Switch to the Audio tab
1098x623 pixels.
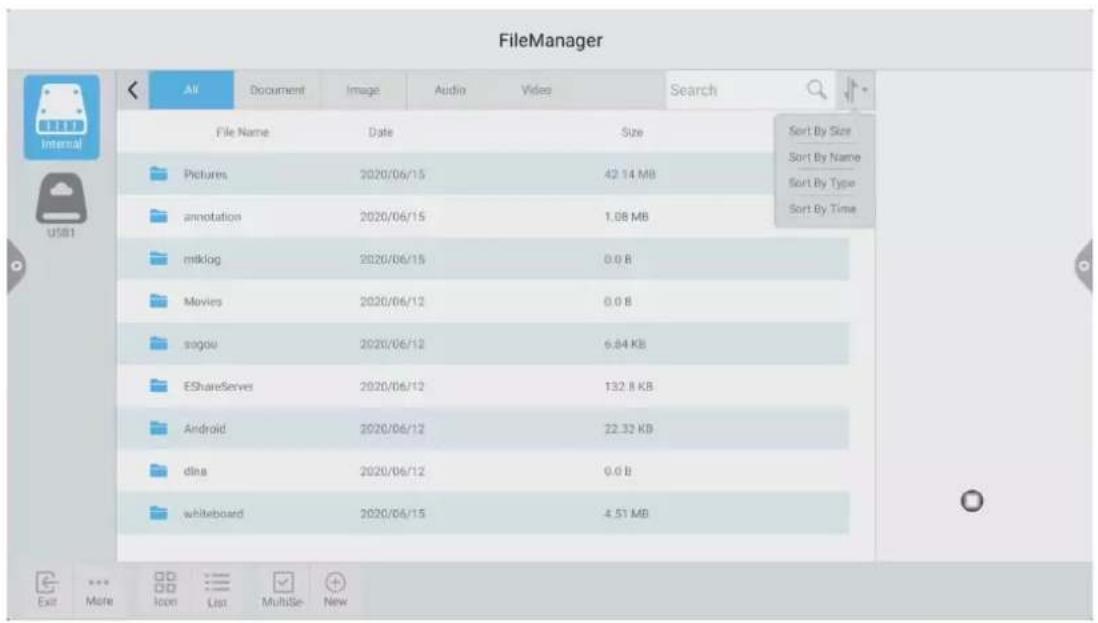(450, 90)
